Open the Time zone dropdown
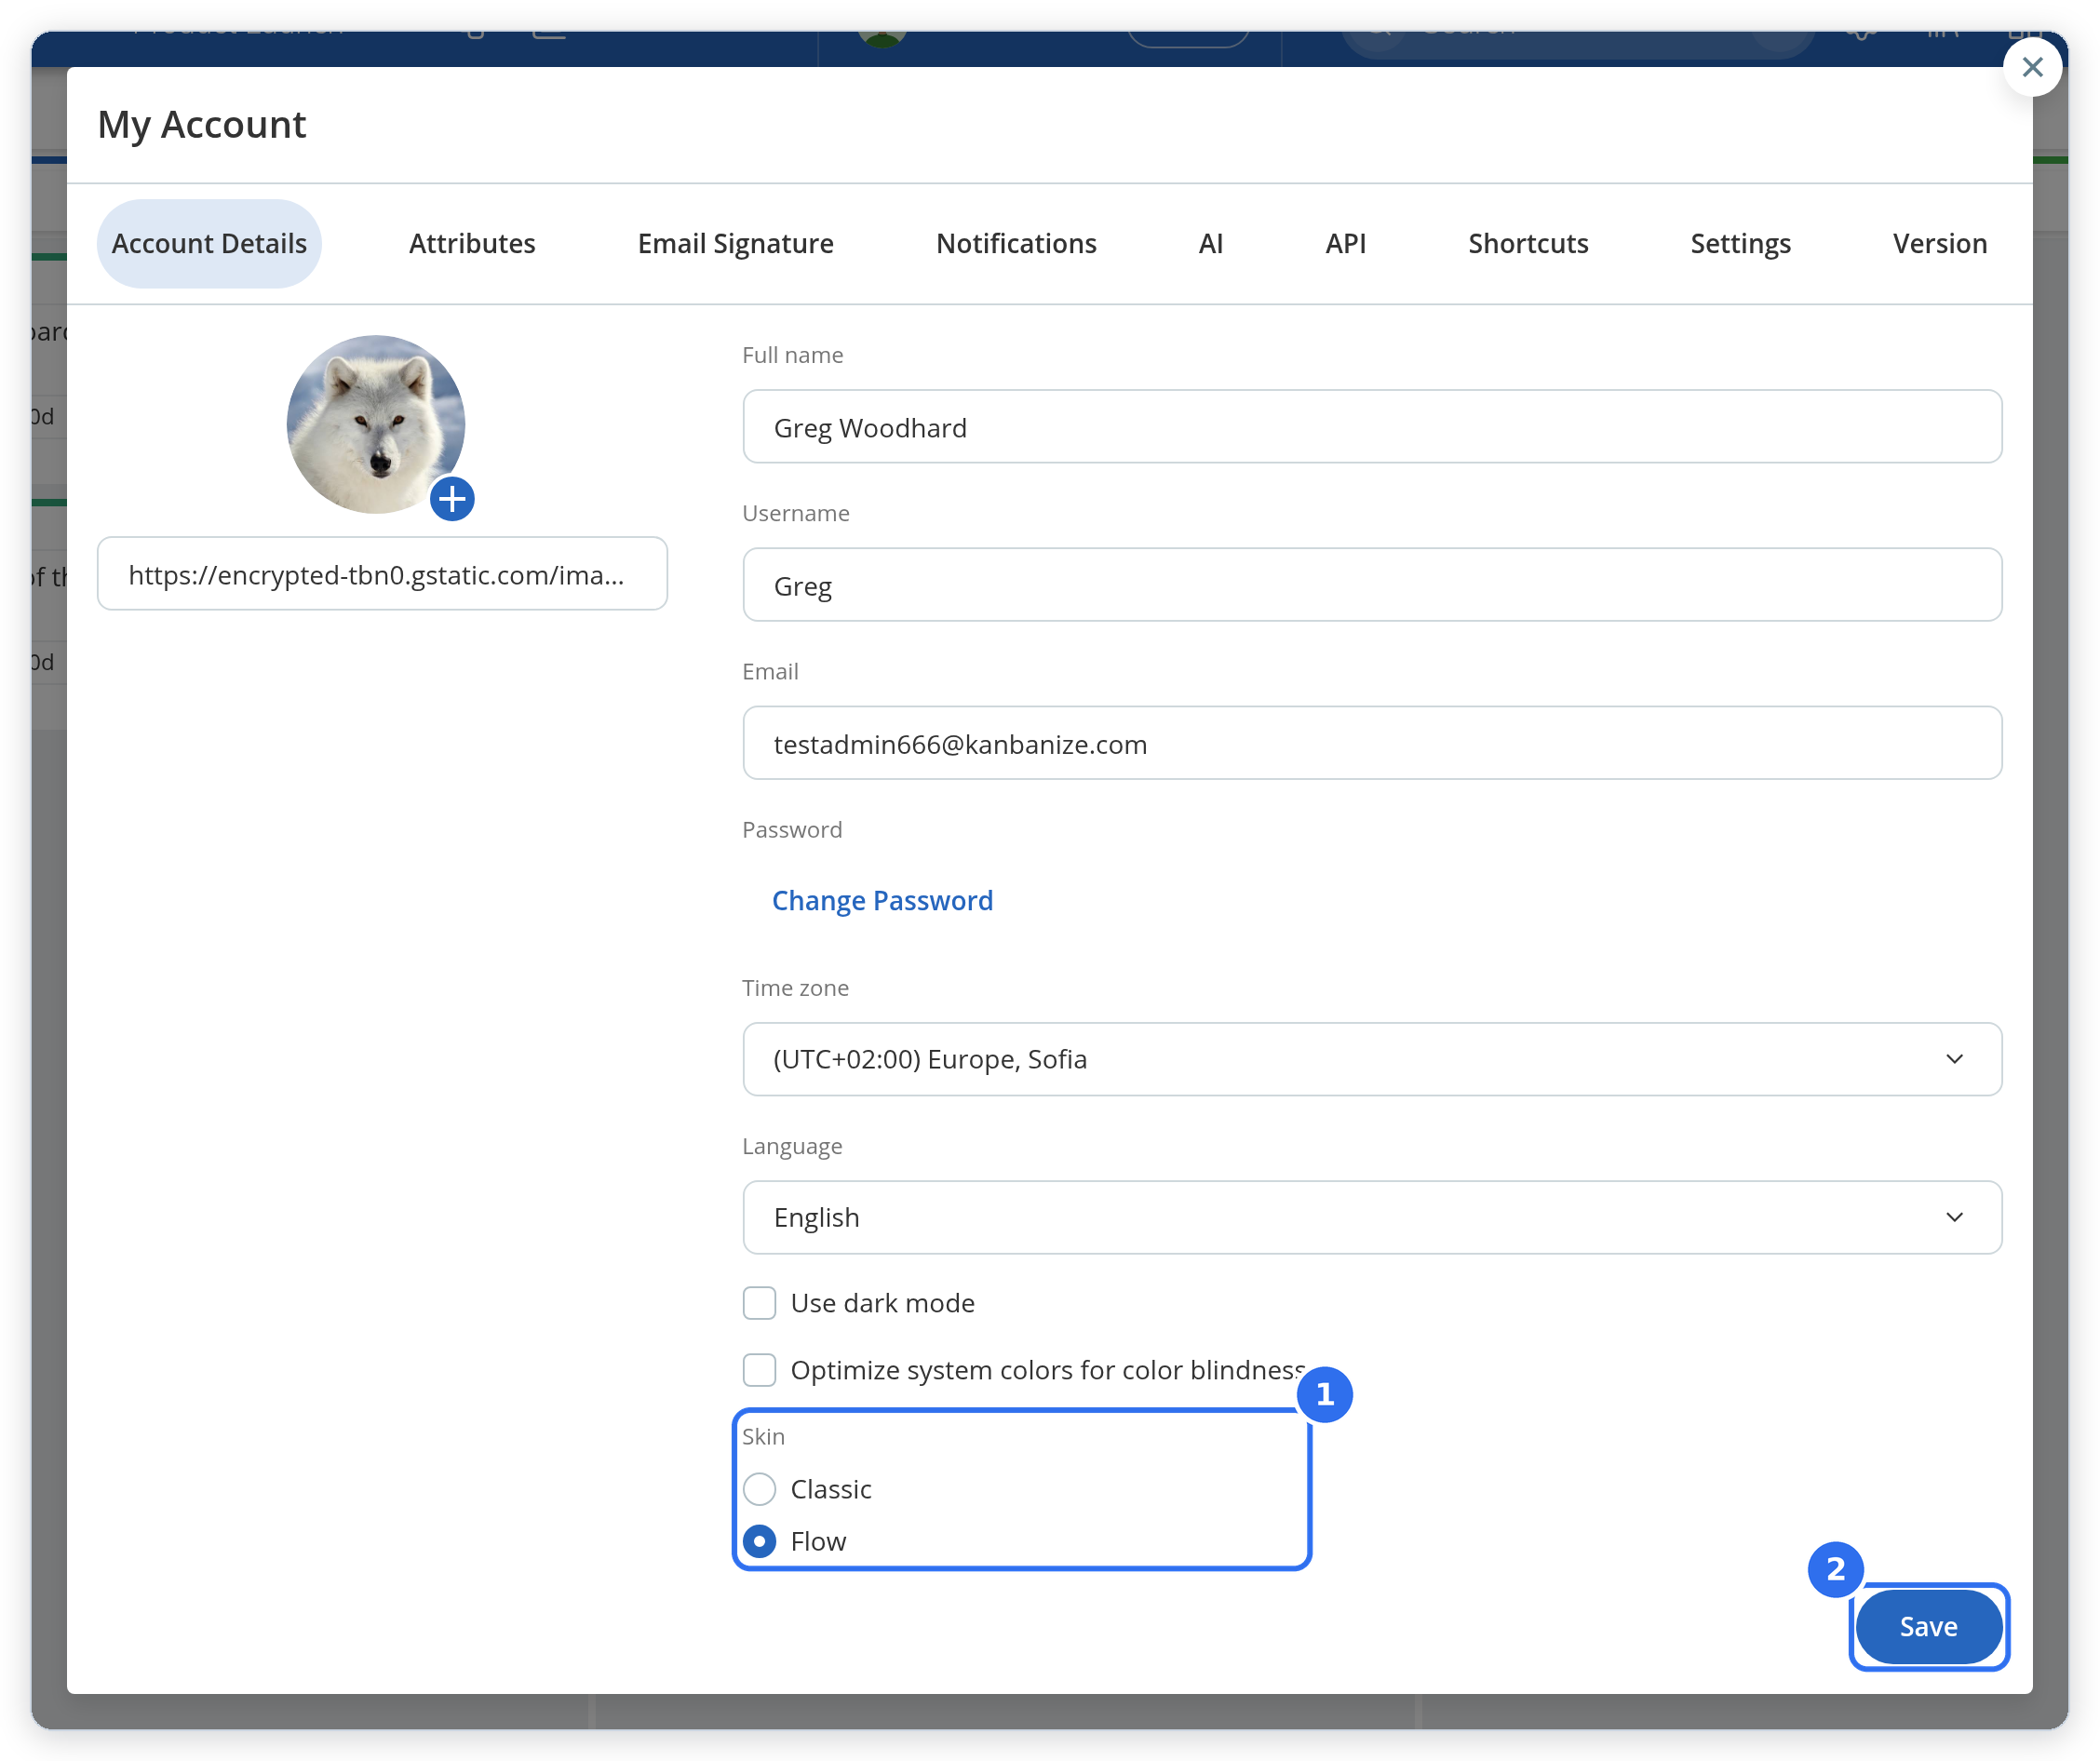 pyautogui.click(x=1371, y=1059)
